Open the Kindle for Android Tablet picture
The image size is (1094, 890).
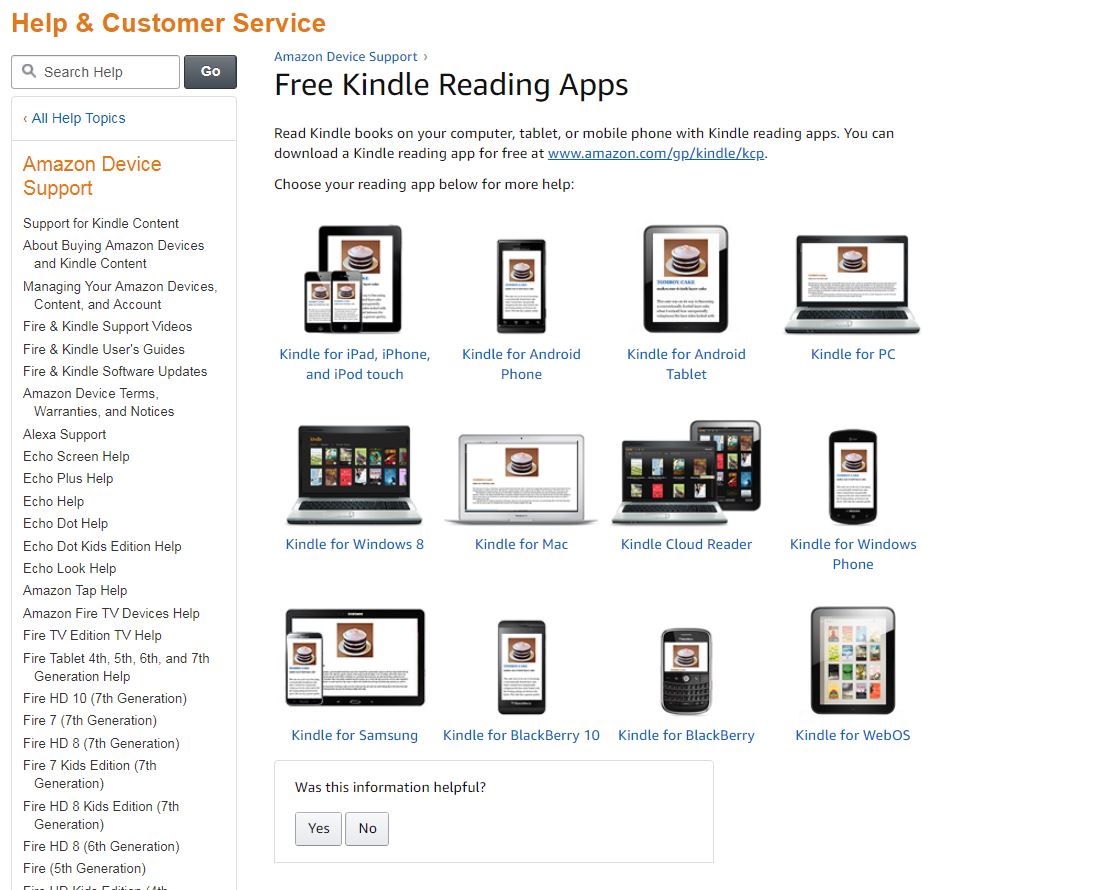[x=686, y=279]
